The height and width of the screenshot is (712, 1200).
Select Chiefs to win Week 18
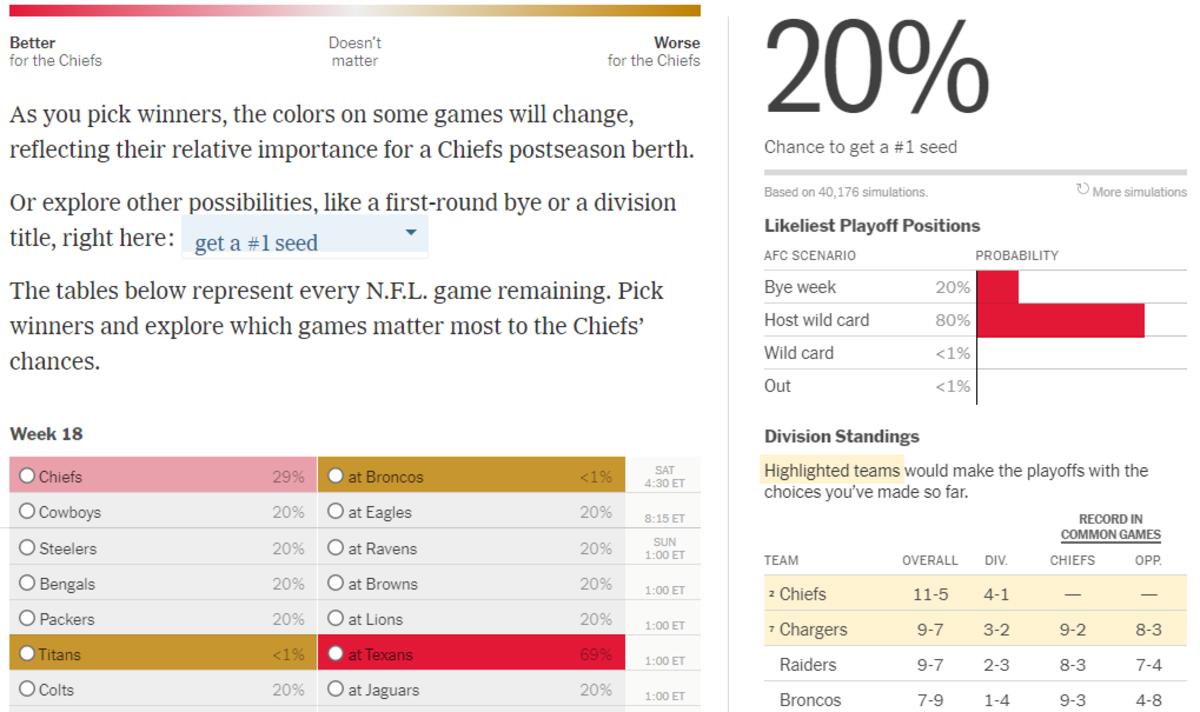pyautogui.click(x=27, y=476)
